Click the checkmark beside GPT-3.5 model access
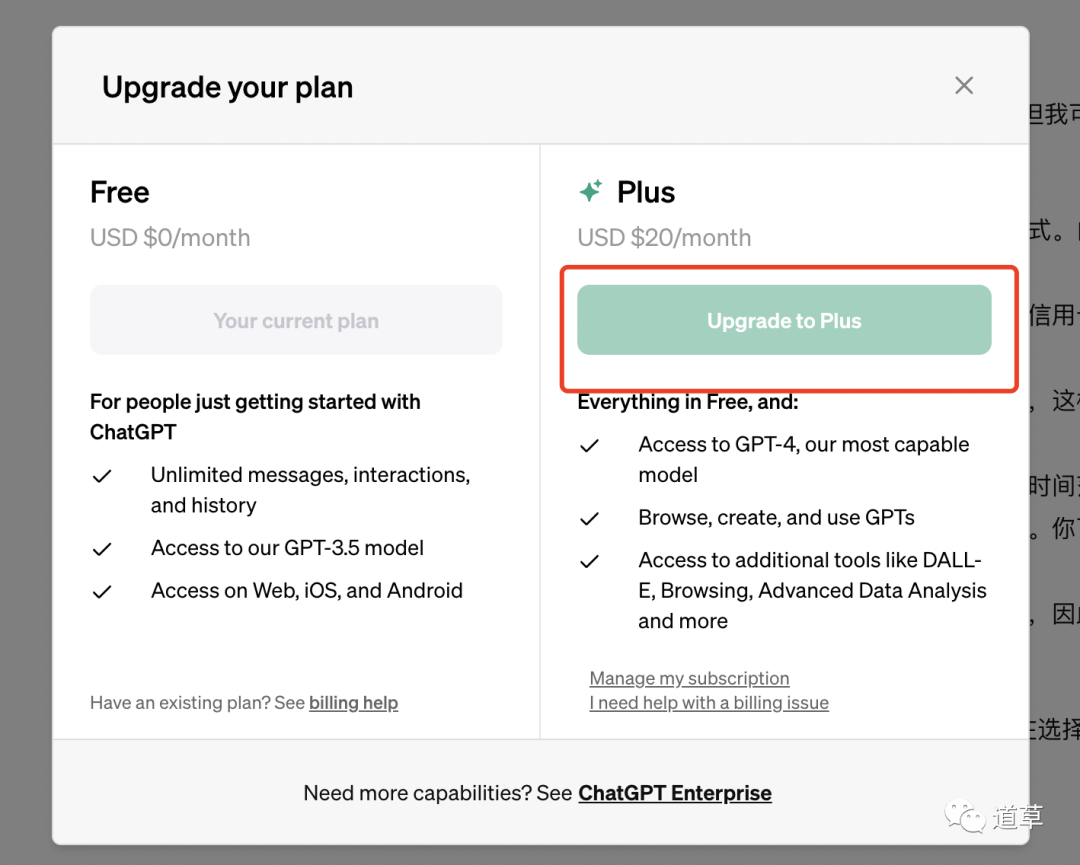 [102, 549]
